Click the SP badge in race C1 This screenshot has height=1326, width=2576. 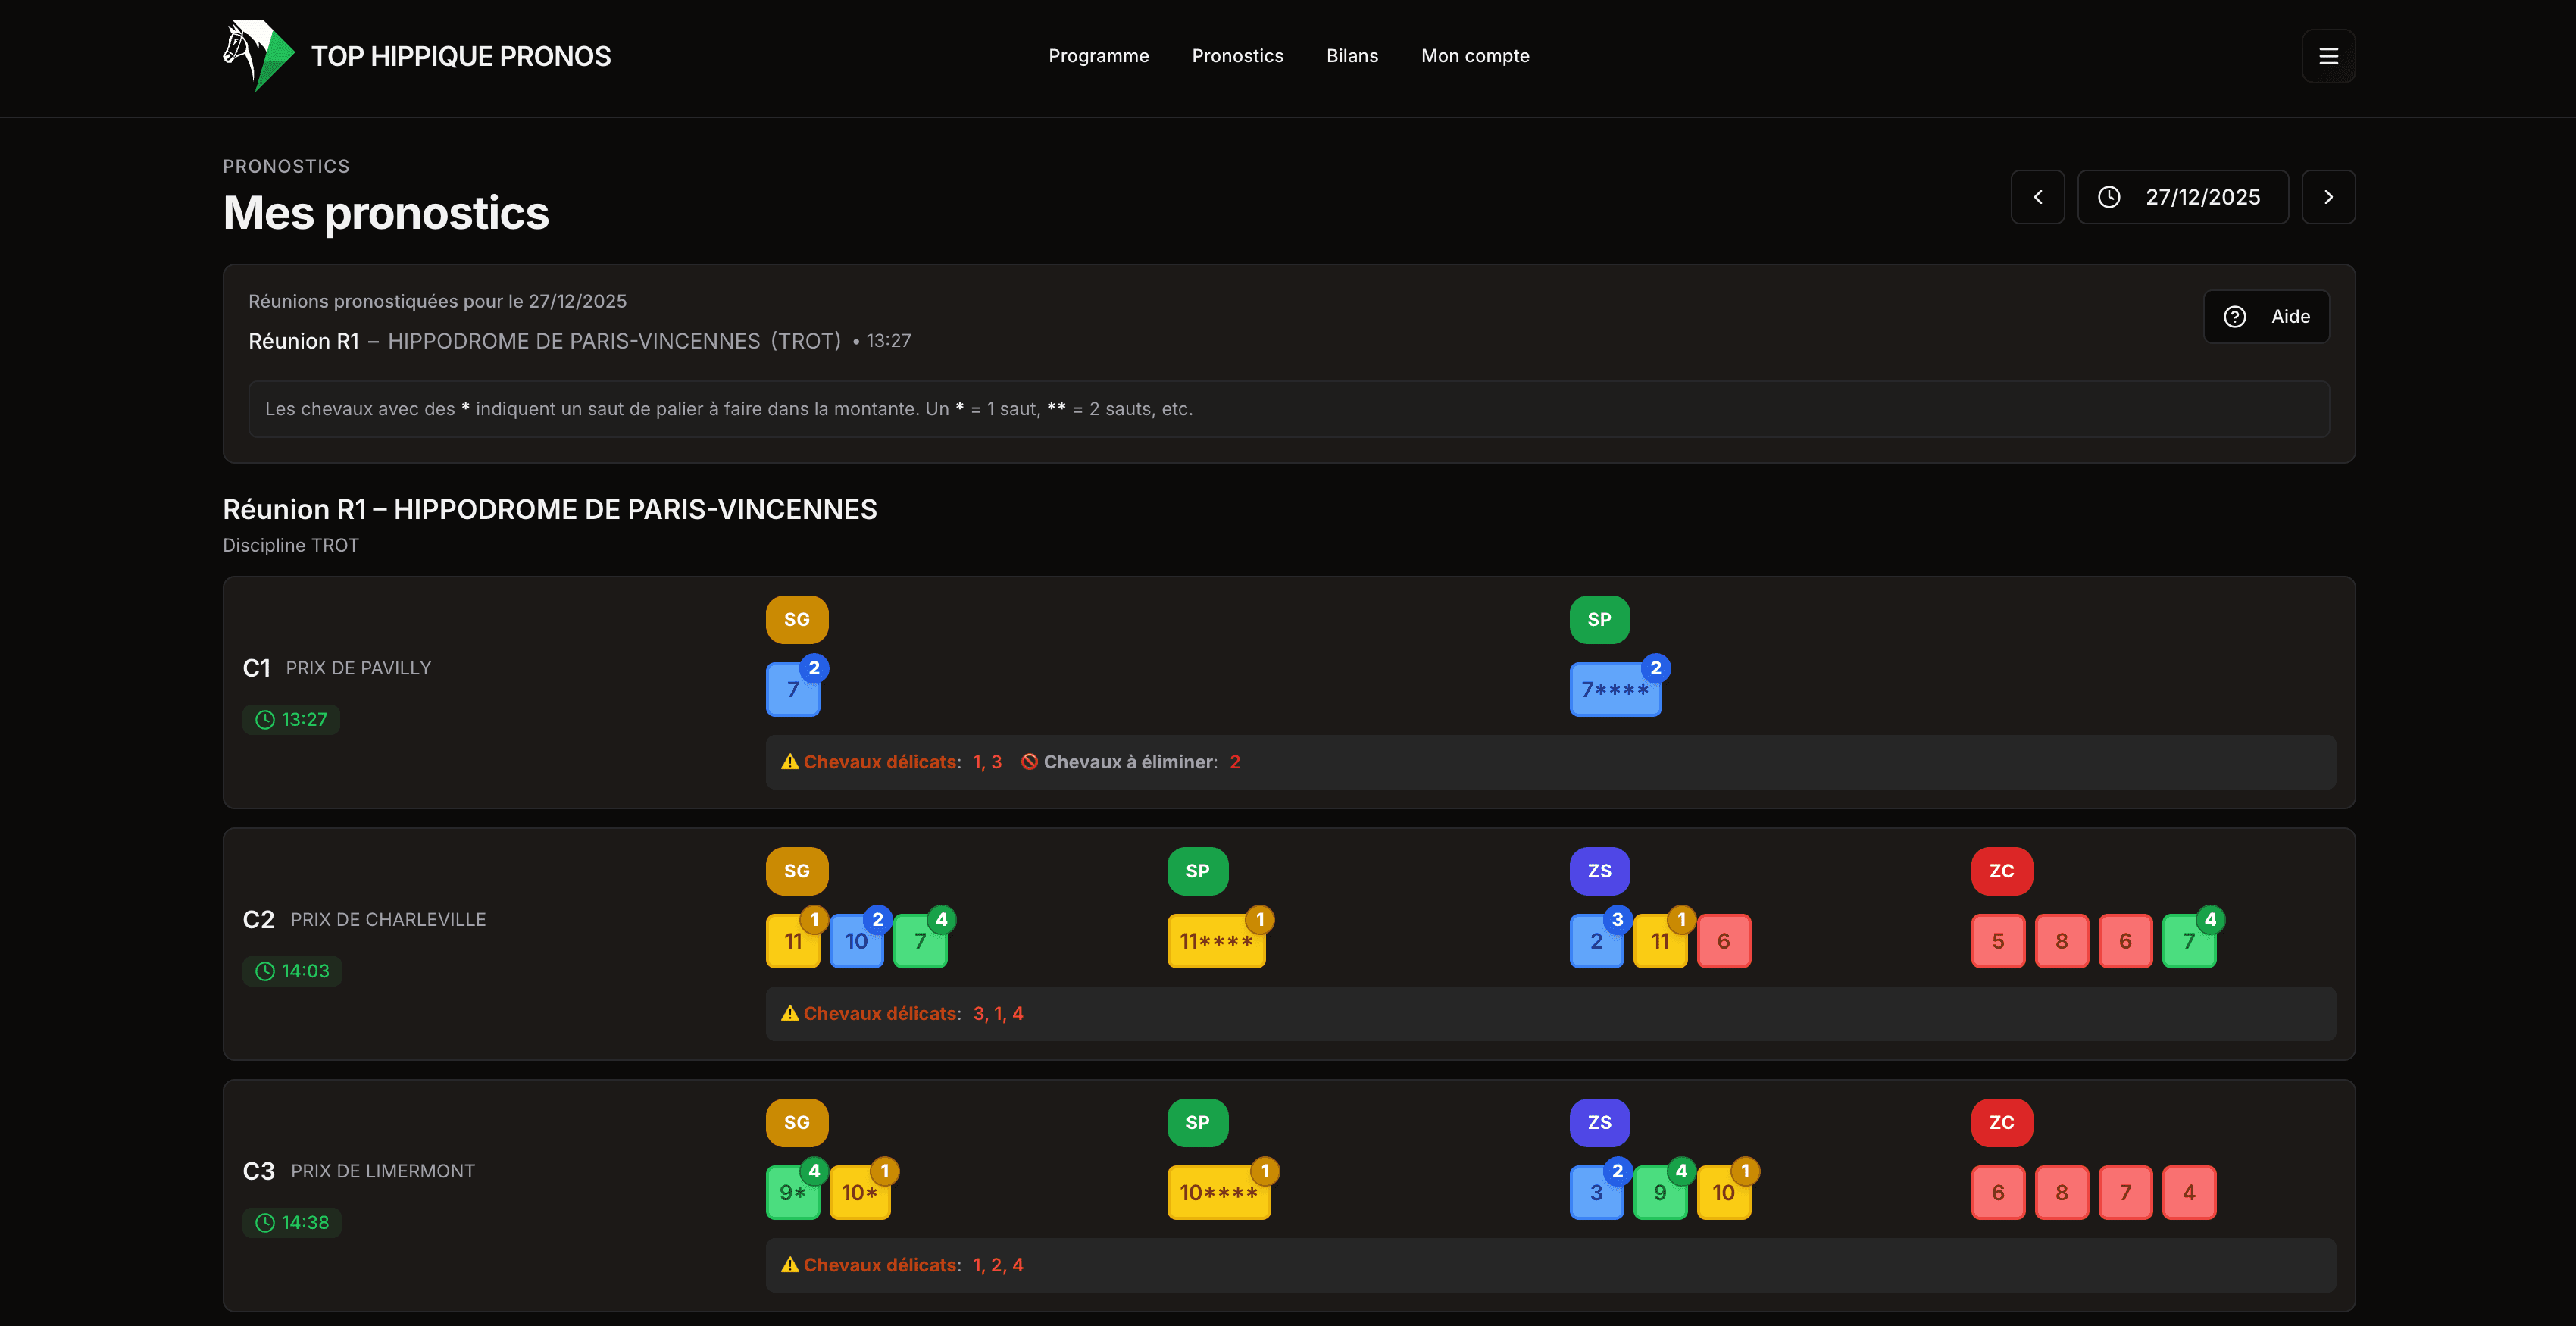point(1598,620)
